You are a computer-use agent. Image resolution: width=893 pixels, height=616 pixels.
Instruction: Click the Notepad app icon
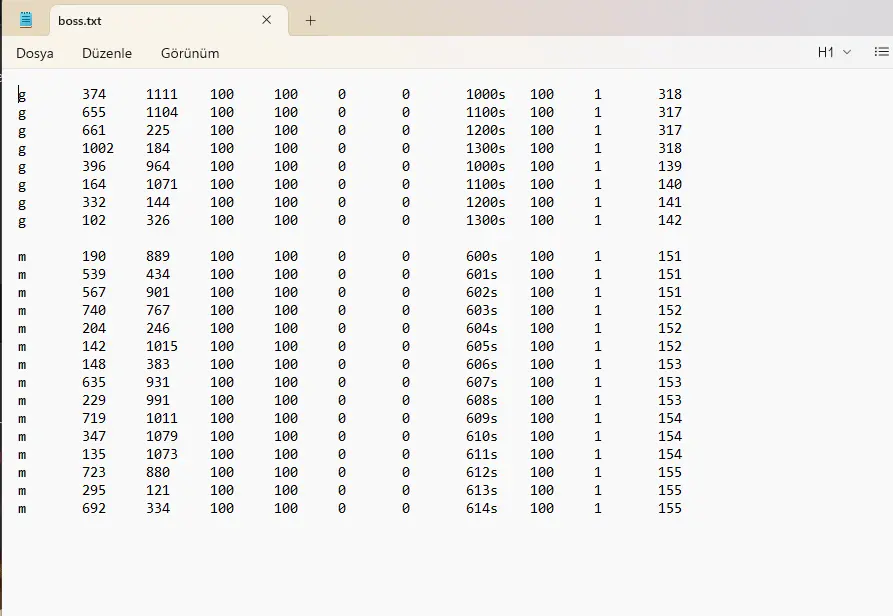click(25, 19)
